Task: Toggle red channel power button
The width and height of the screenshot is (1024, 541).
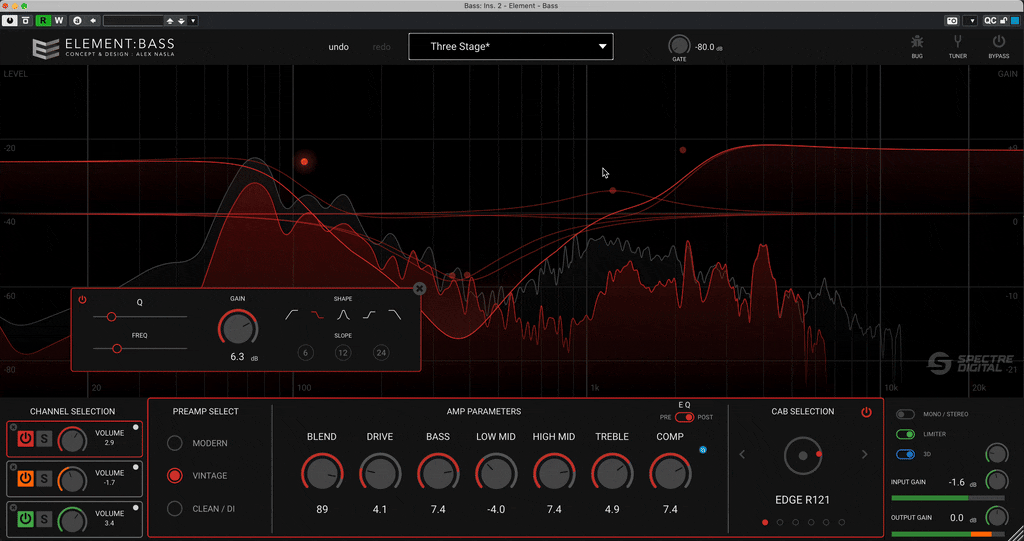Action: (25, 438)
